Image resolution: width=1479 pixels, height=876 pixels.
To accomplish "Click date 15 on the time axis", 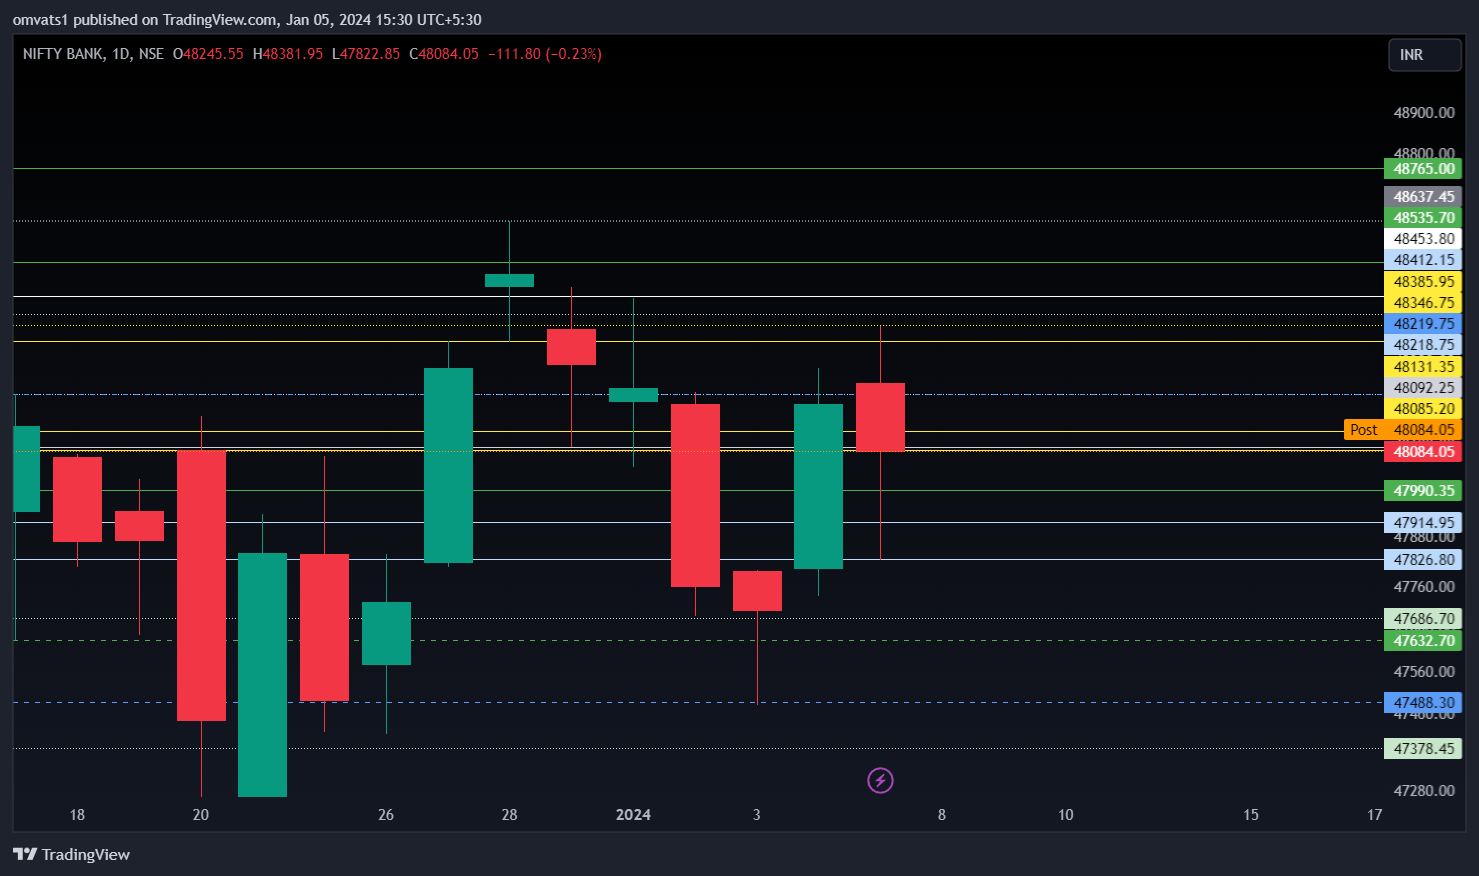I will point(1251,815).
